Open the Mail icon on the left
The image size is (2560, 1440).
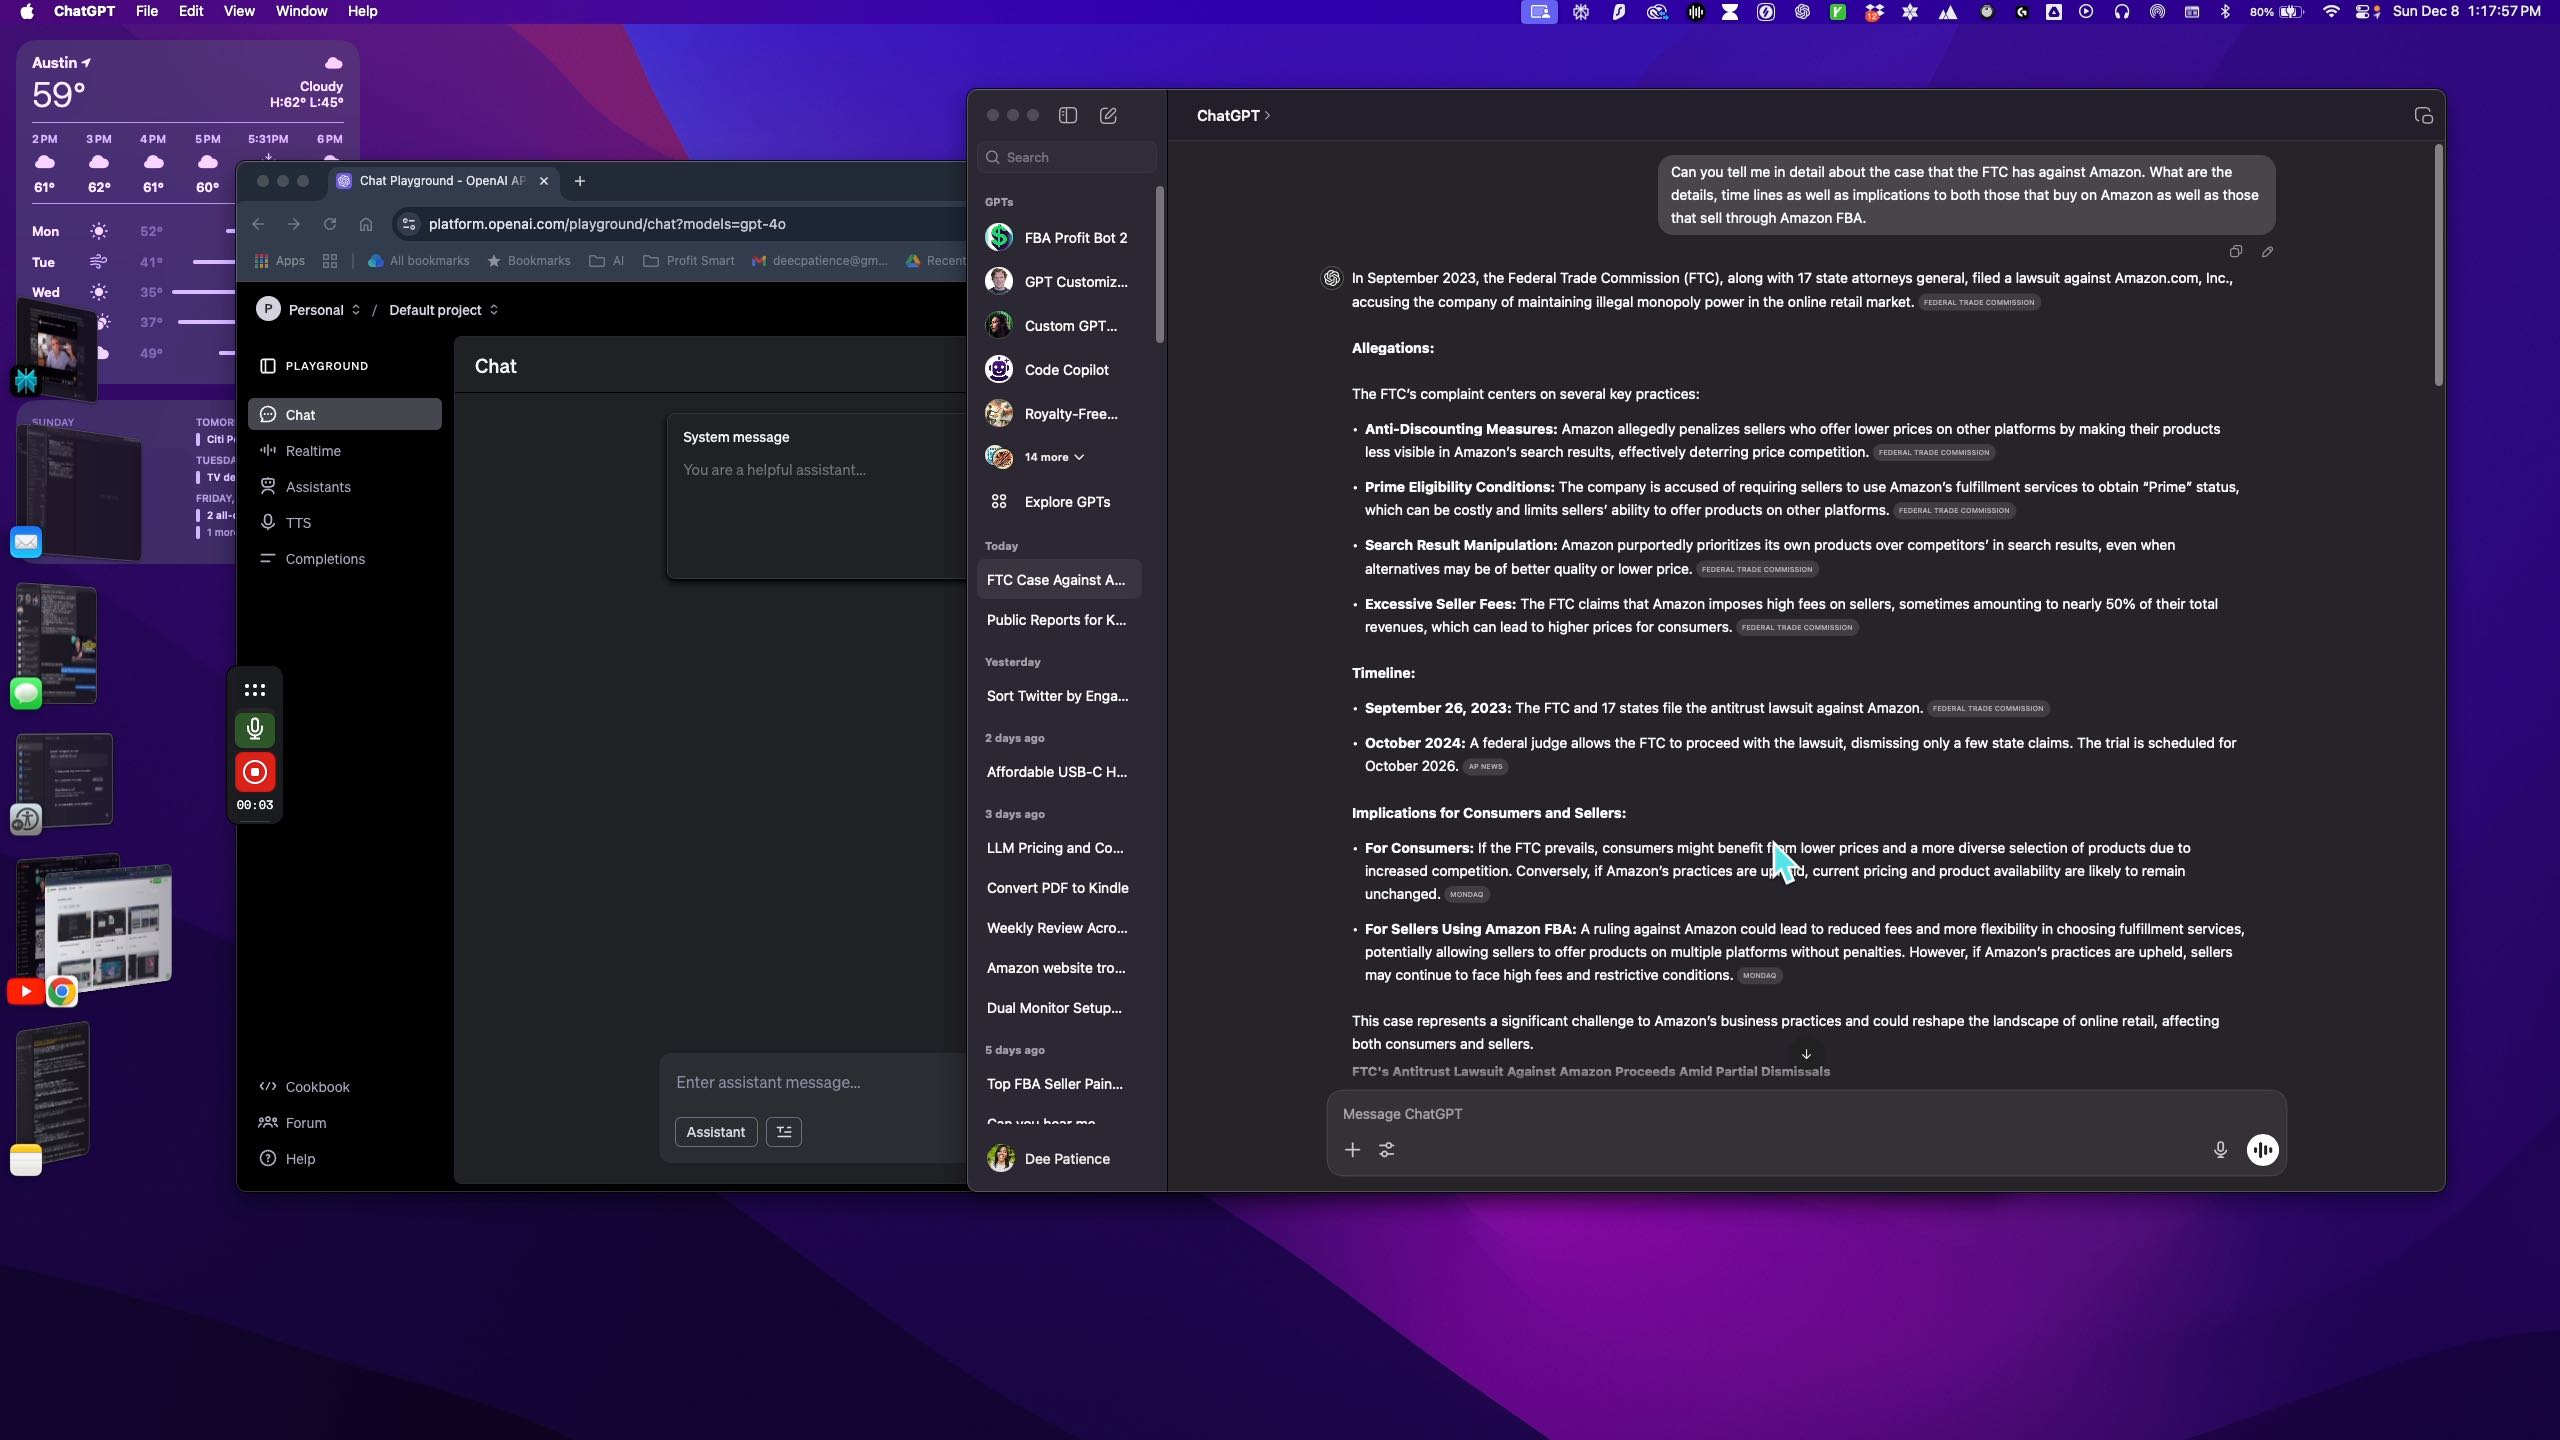[x=26, y=542]
